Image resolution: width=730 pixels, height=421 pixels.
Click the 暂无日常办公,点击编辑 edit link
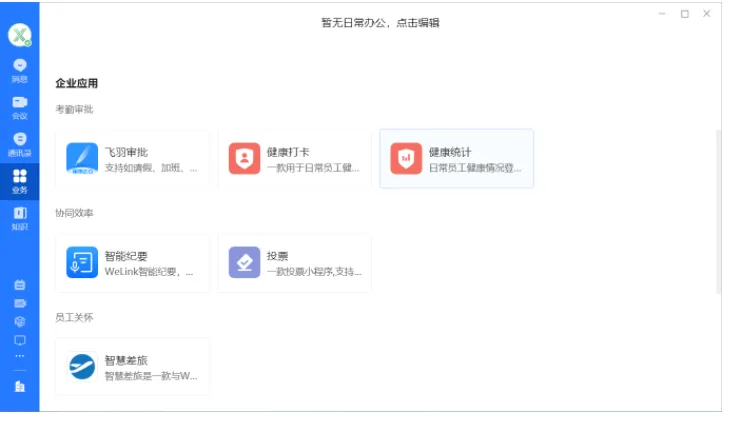point(380,23)
